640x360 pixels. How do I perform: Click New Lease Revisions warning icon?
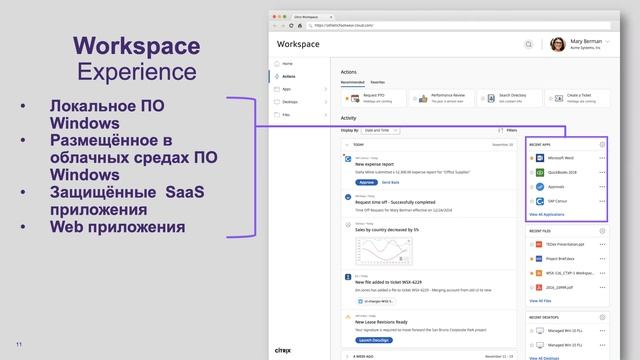click(x=348, y=317)
